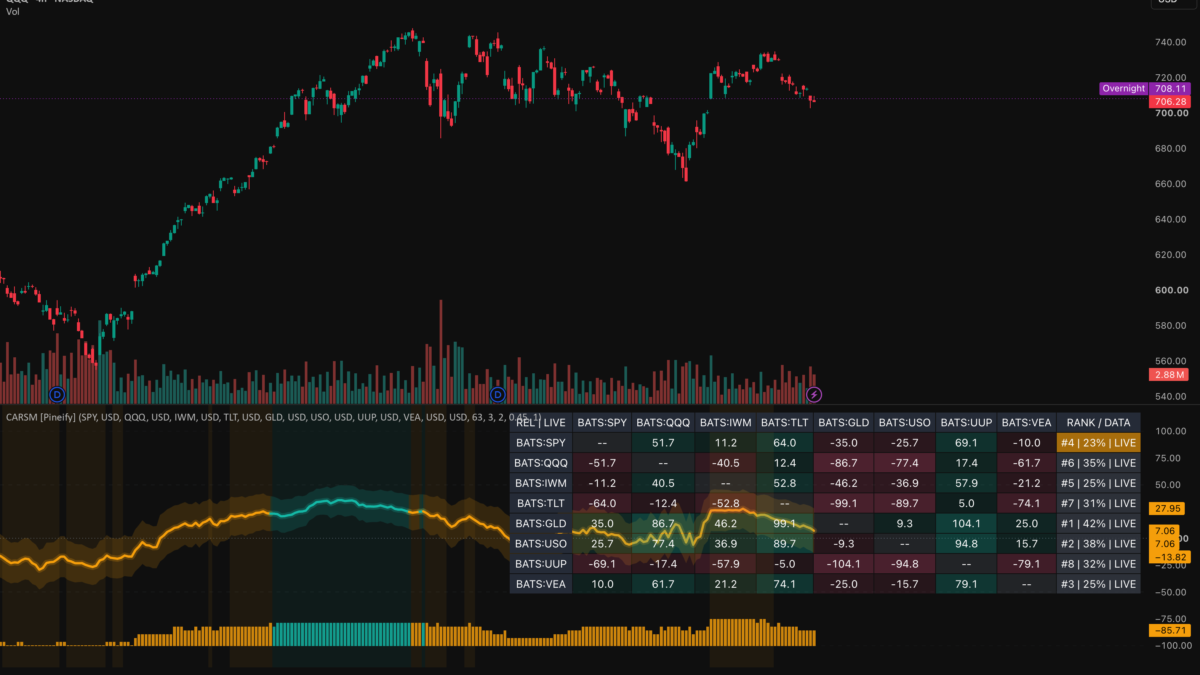Click the -77.4 cell in the QQQ row
1200x675 pixels.
tap(905, 463)
